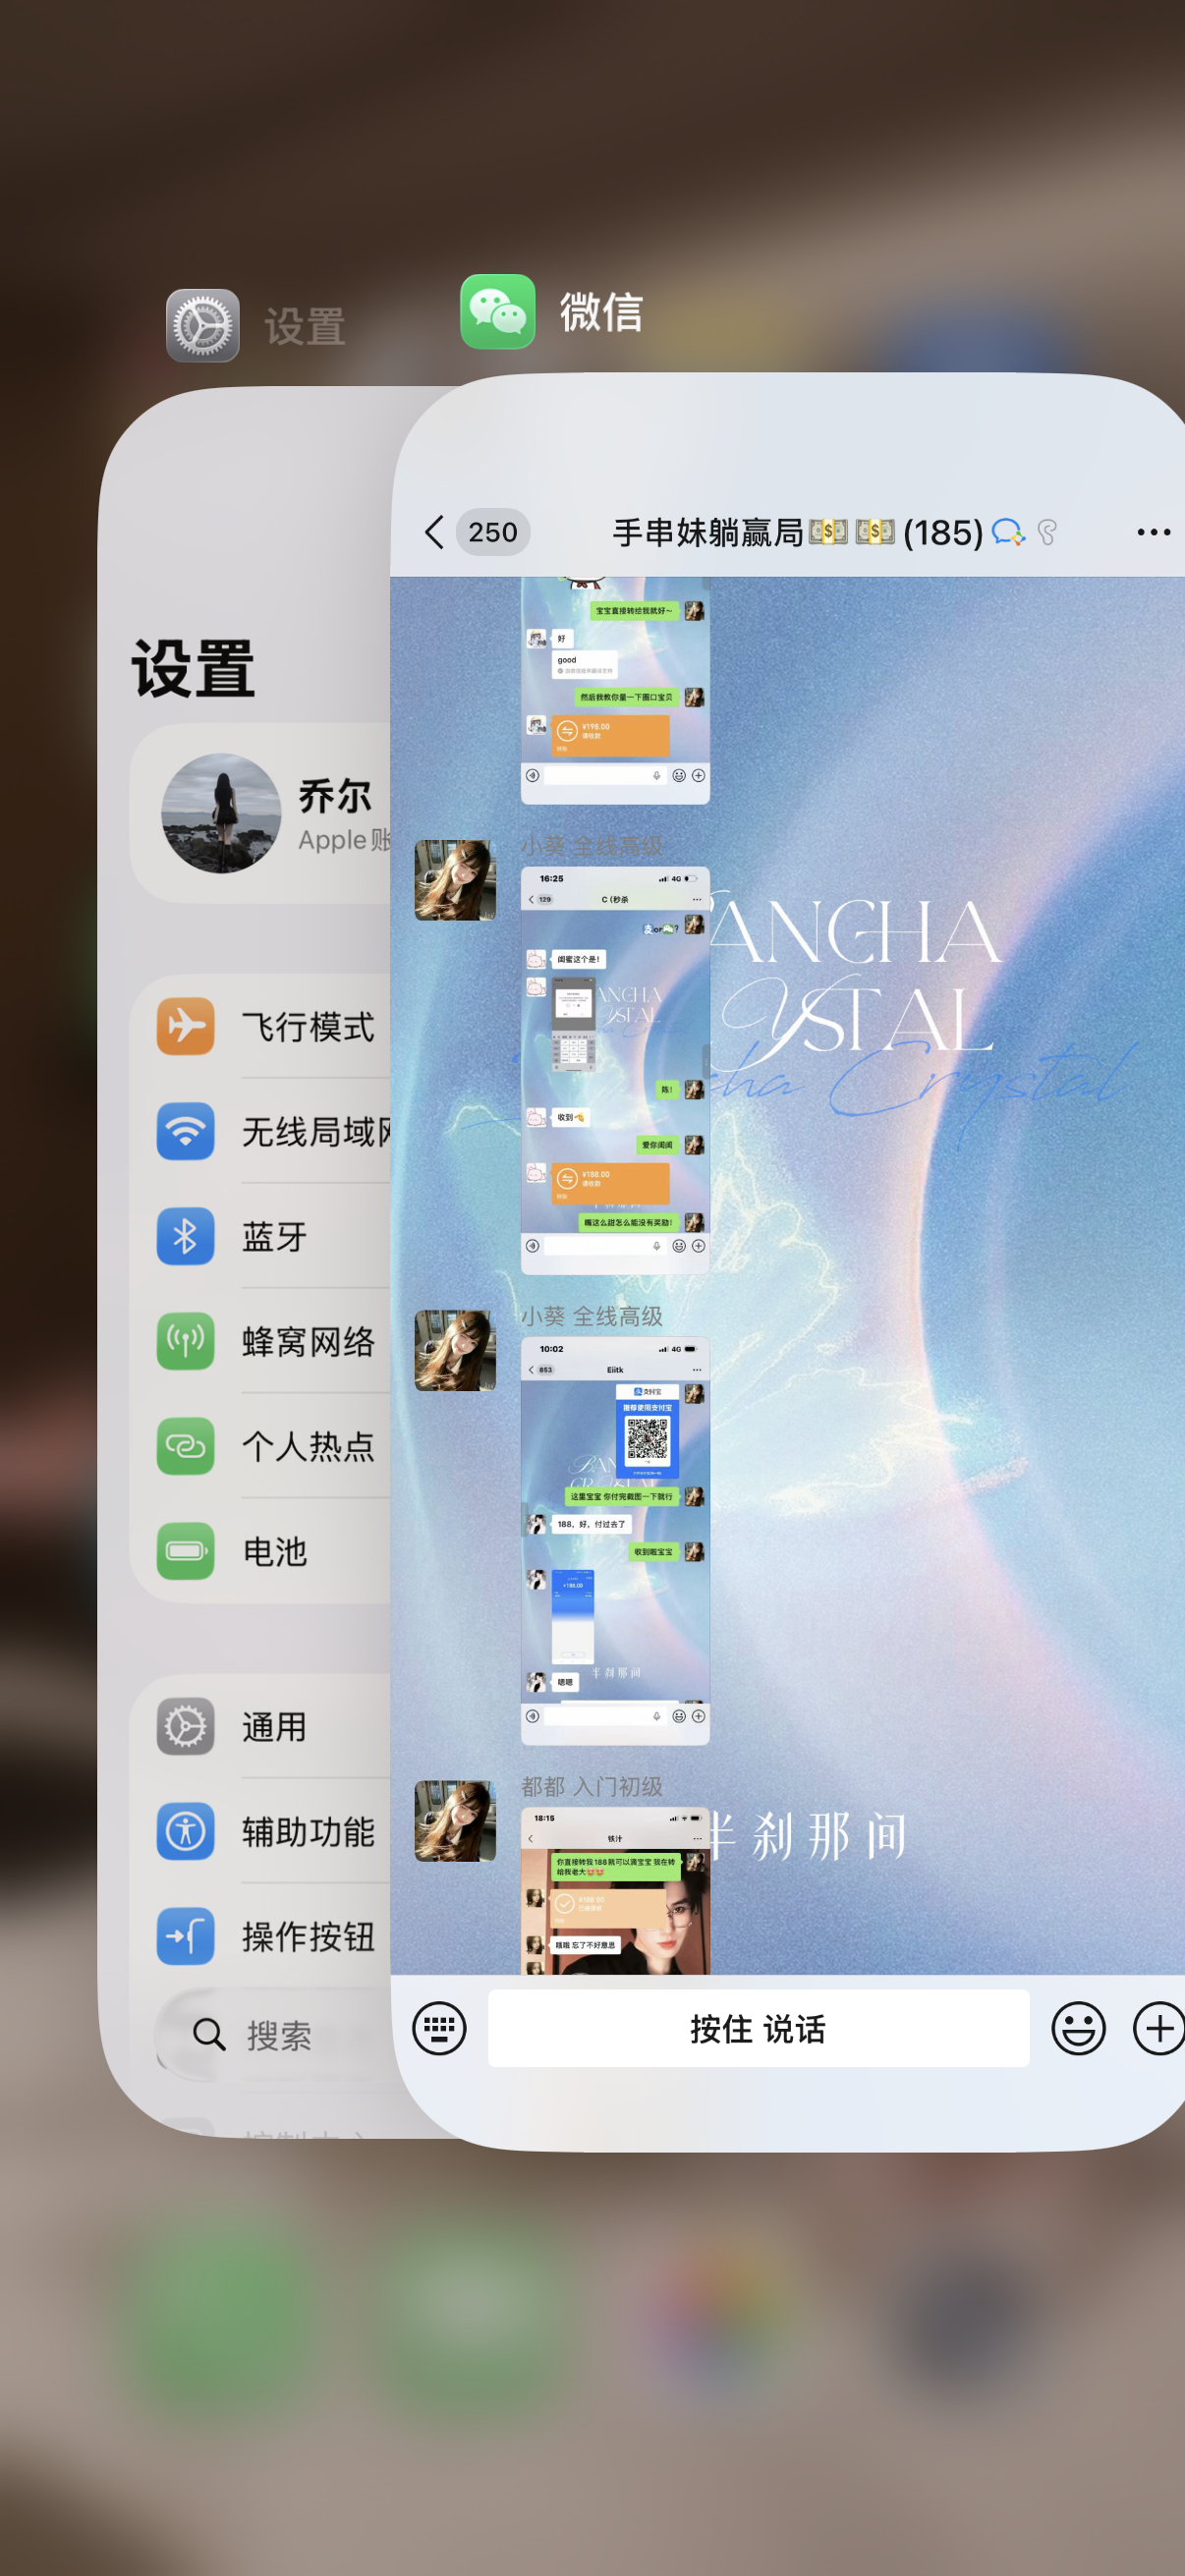The image size is (1185, 2576).
Task: Open 个人热点 personal hotspot settings
Action: tap(260, 1446)
